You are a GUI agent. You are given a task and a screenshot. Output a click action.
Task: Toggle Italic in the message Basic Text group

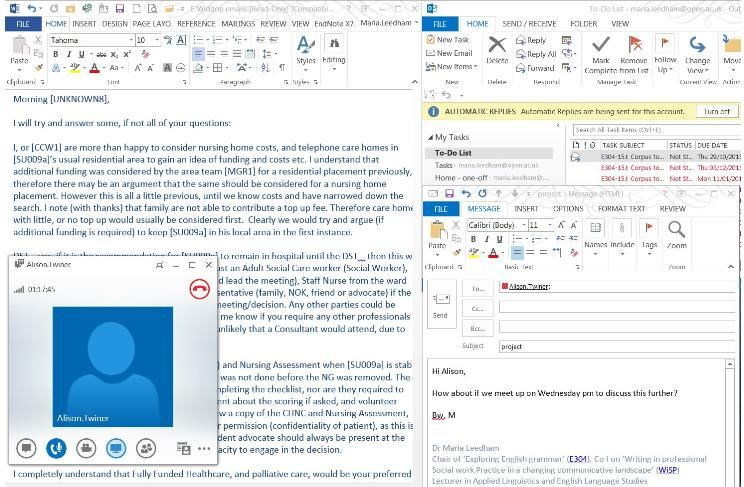coord(486,239)
